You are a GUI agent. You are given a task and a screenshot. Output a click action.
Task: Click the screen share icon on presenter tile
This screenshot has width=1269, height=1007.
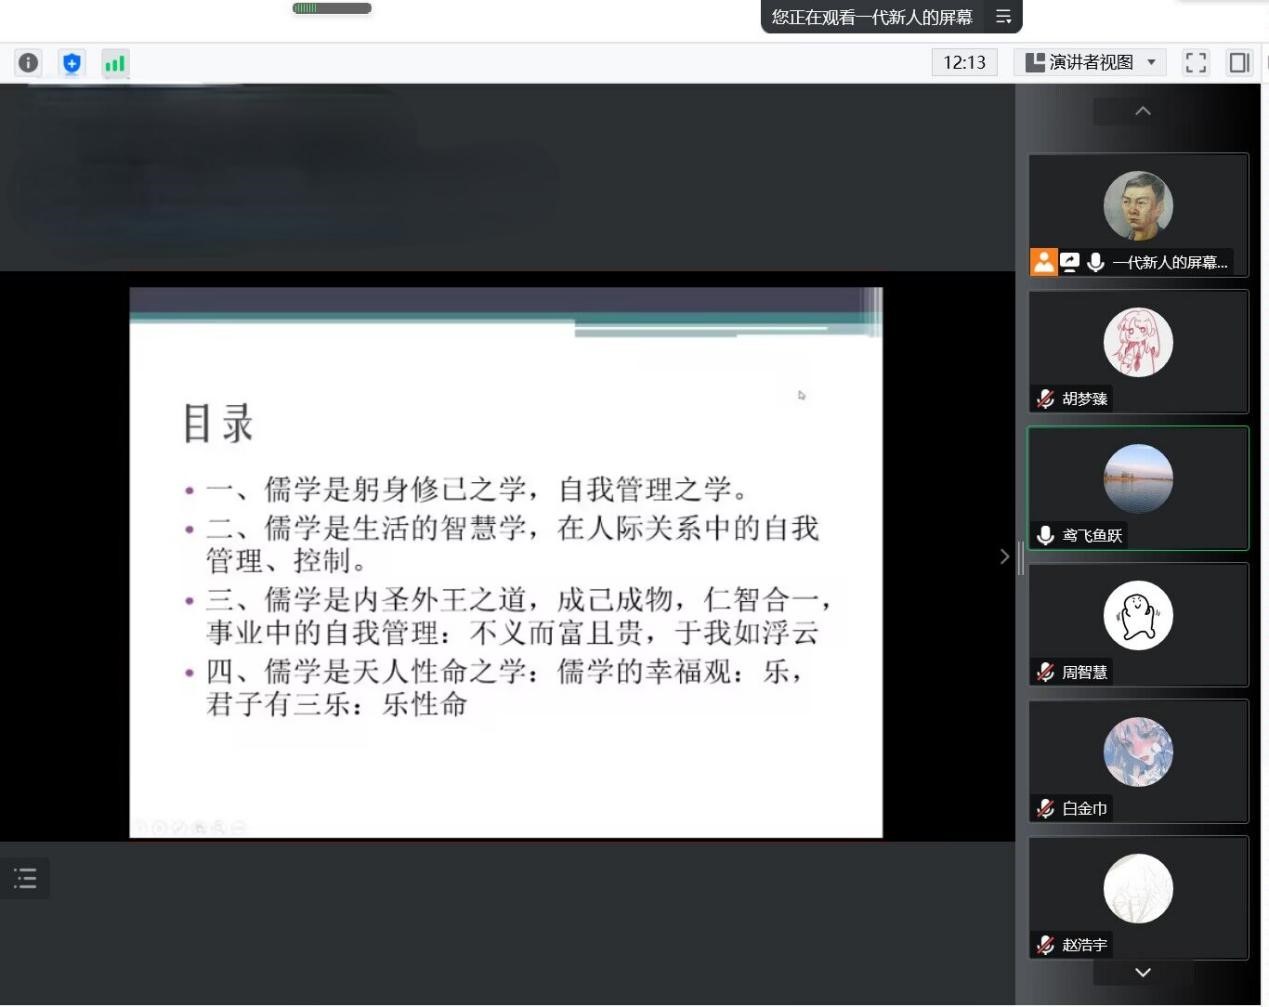pyautogui.click(x=1069, y=262)
